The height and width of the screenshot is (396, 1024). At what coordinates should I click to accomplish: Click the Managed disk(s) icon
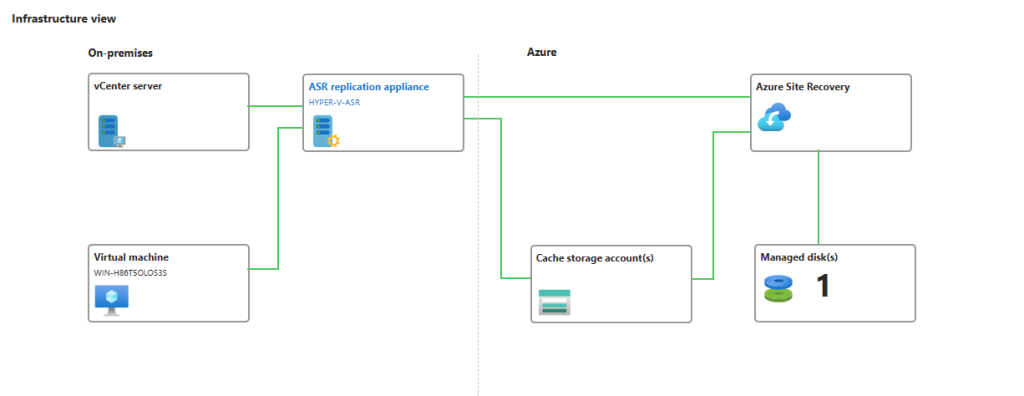pyautogui.click(x=778, y=288)
